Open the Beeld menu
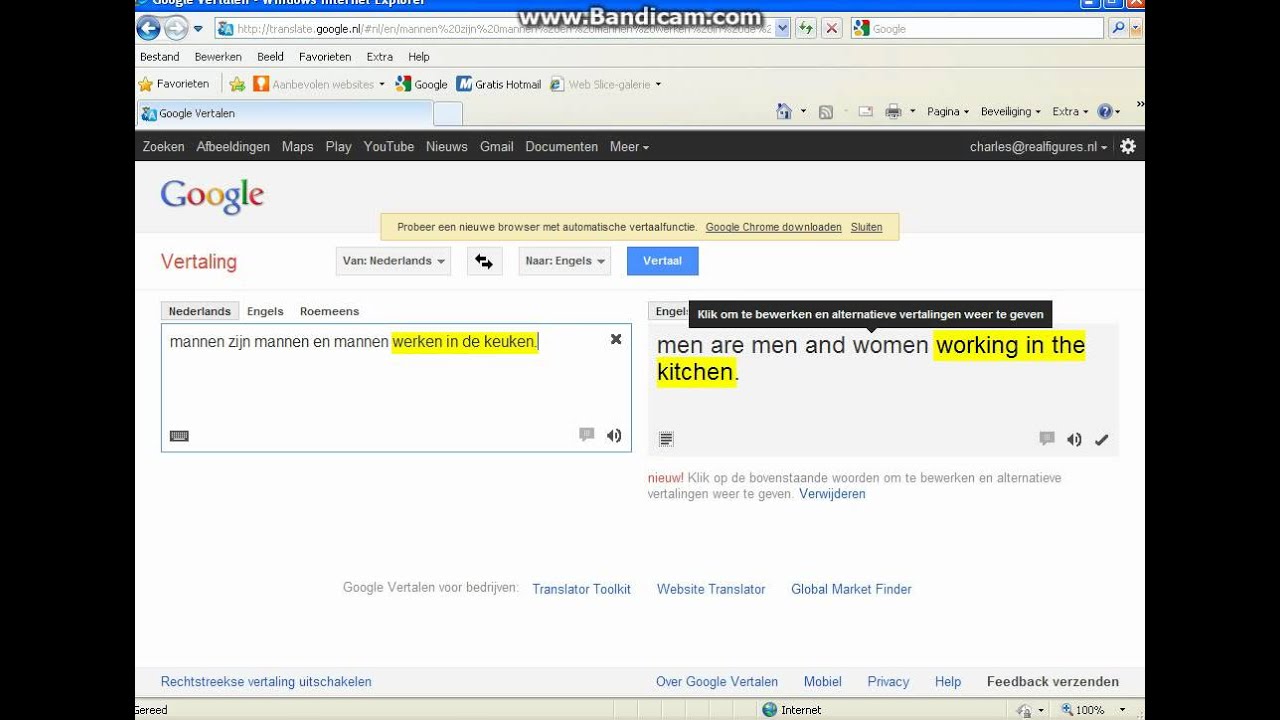This screenshot has height=720, width=1280. coord(271,57)
